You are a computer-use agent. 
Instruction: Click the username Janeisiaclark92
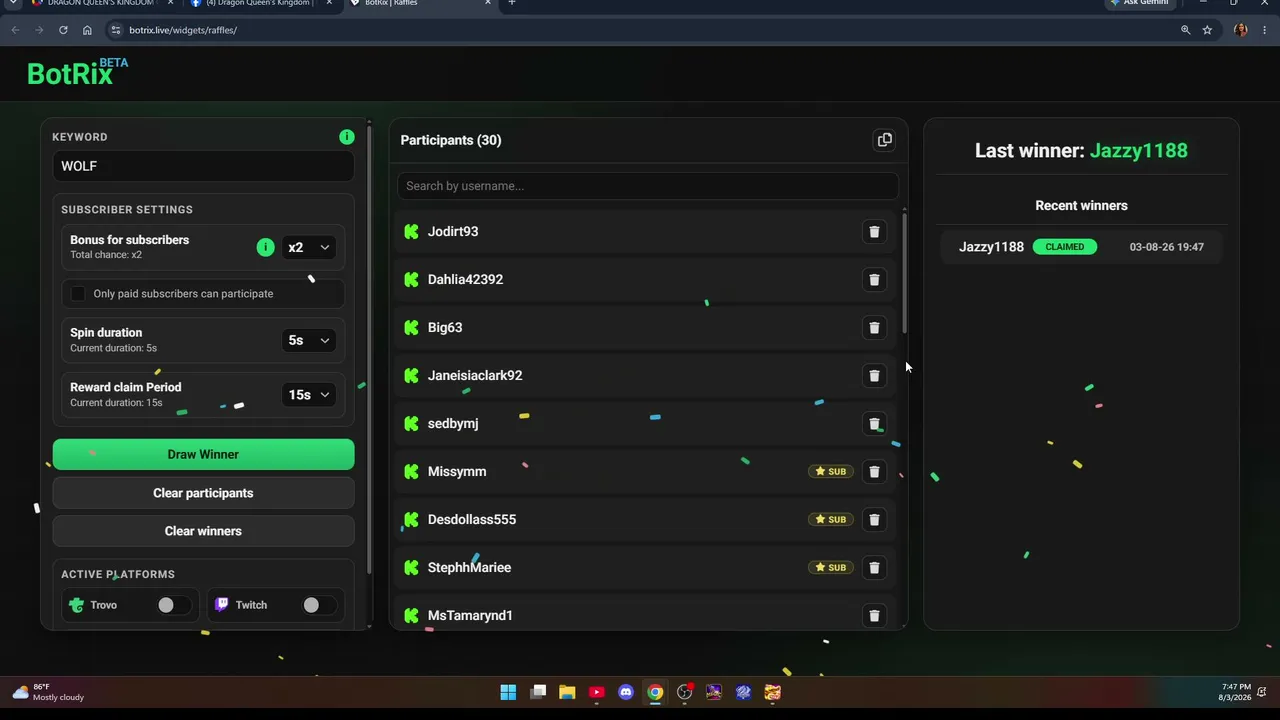coord(475,376)
